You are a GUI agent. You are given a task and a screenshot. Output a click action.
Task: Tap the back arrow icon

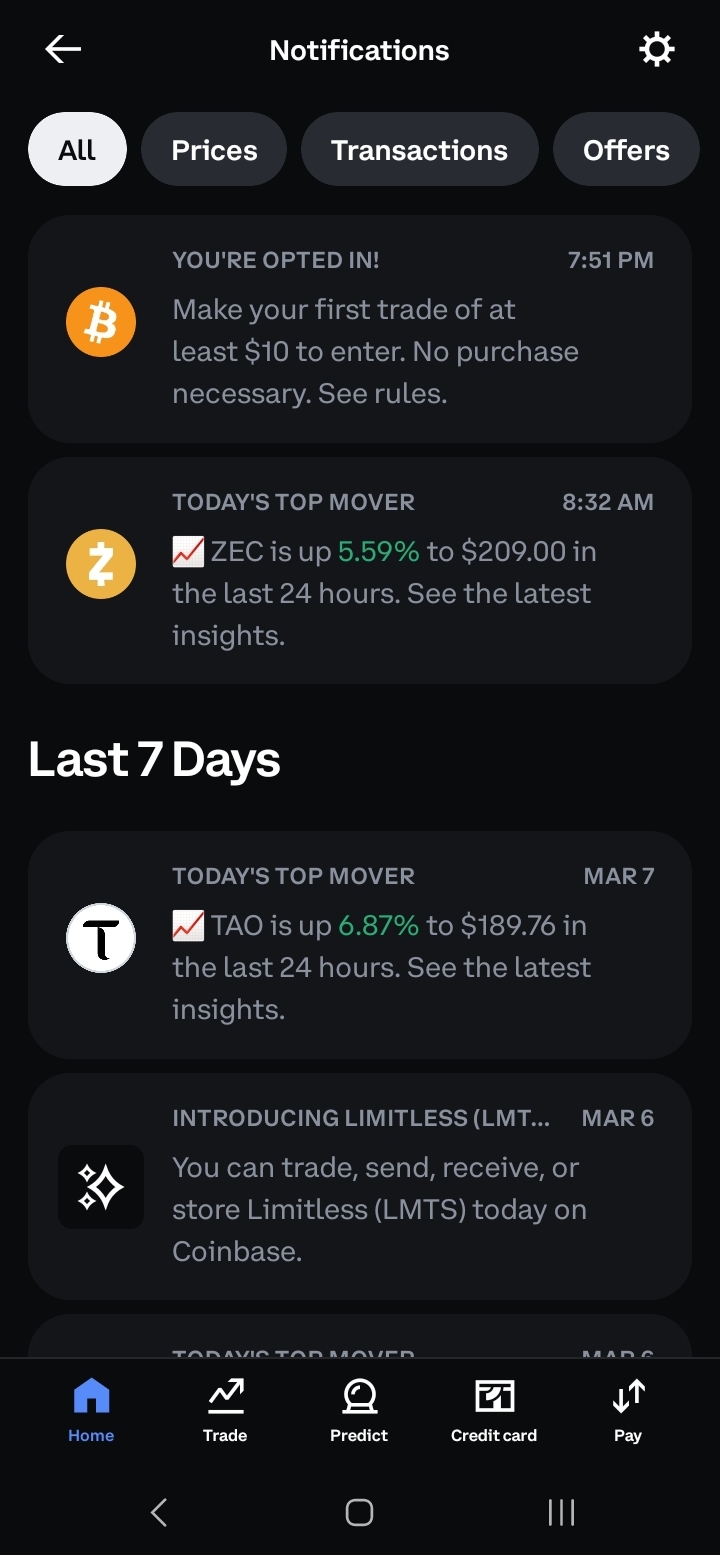[63, 50]
